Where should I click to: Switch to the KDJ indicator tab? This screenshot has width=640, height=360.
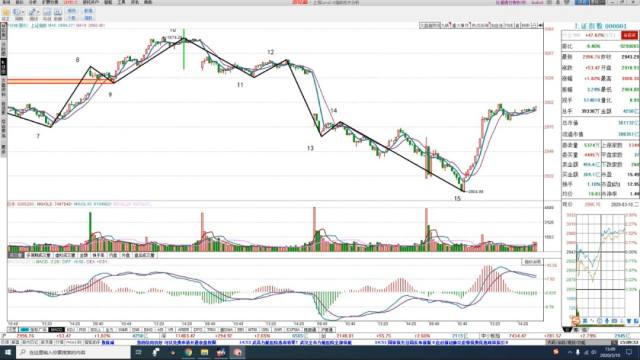70,329
